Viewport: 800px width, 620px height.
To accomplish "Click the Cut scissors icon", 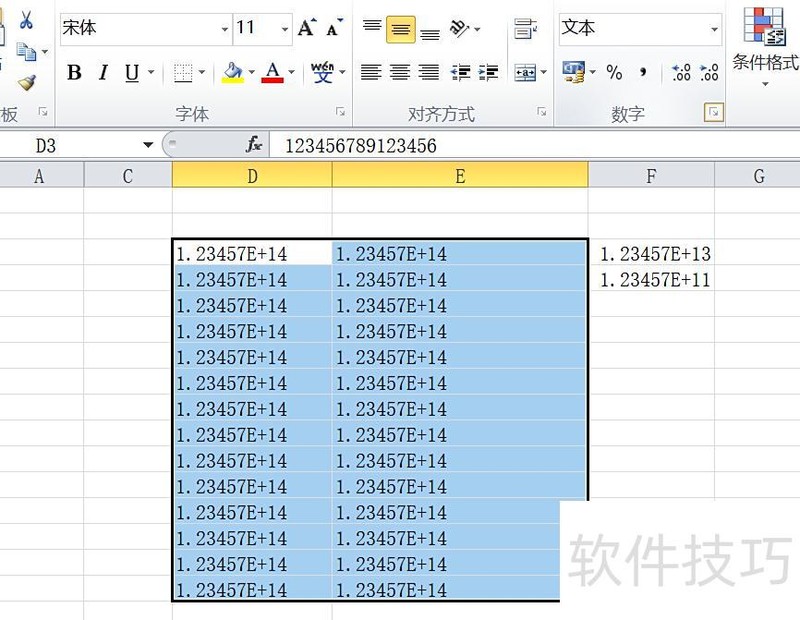I will tap(26, 20).
